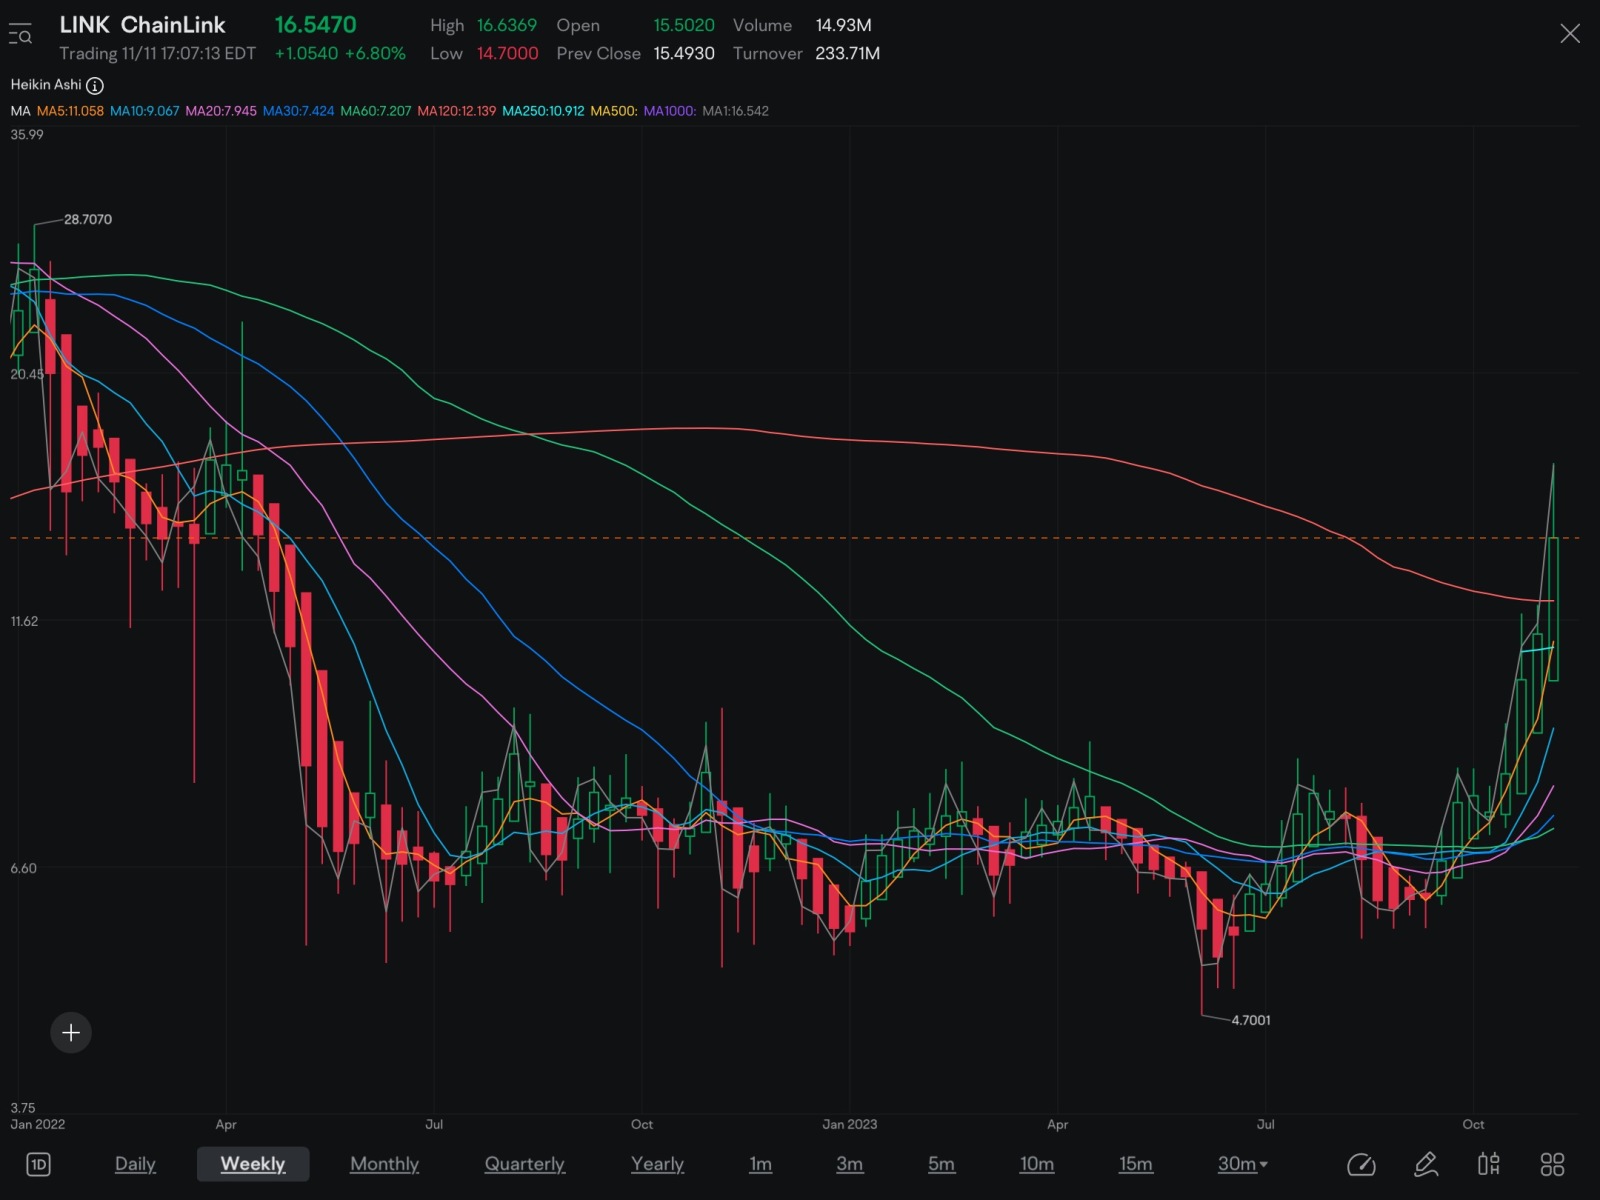This screenshot has height=1200, width=1600.
Task: Select the 3m interval
Action: (849, 1164)
